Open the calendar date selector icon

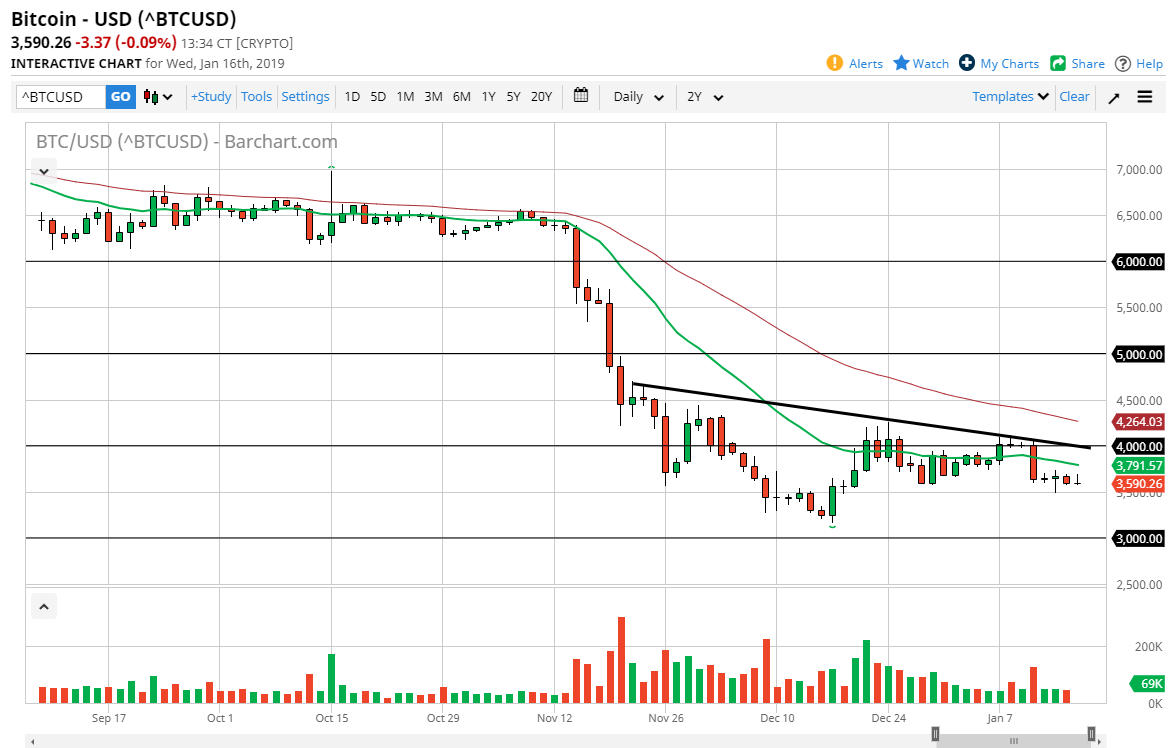[x=581, y=96]
